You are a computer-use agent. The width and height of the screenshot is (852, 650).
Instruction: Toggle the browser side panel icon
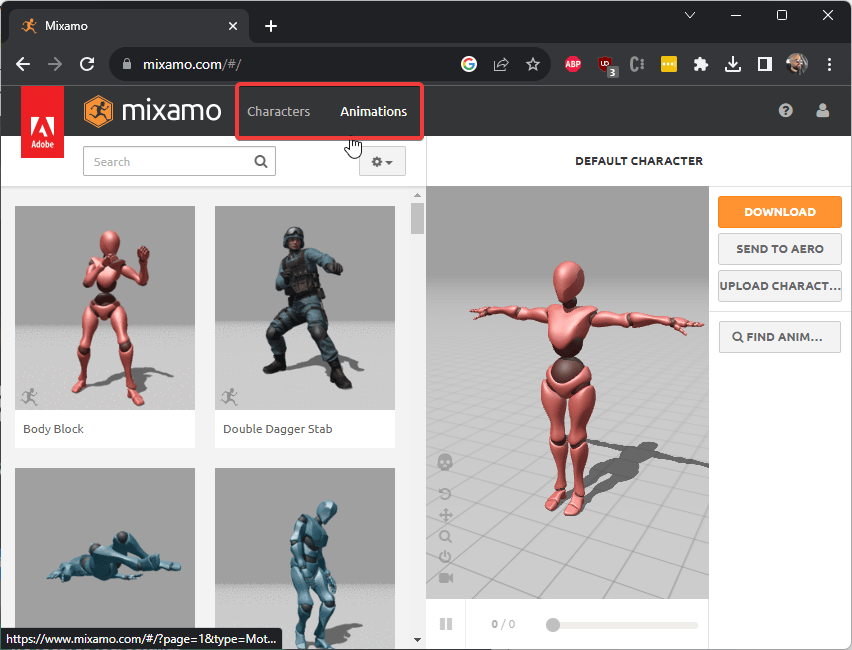pos(765,64)
